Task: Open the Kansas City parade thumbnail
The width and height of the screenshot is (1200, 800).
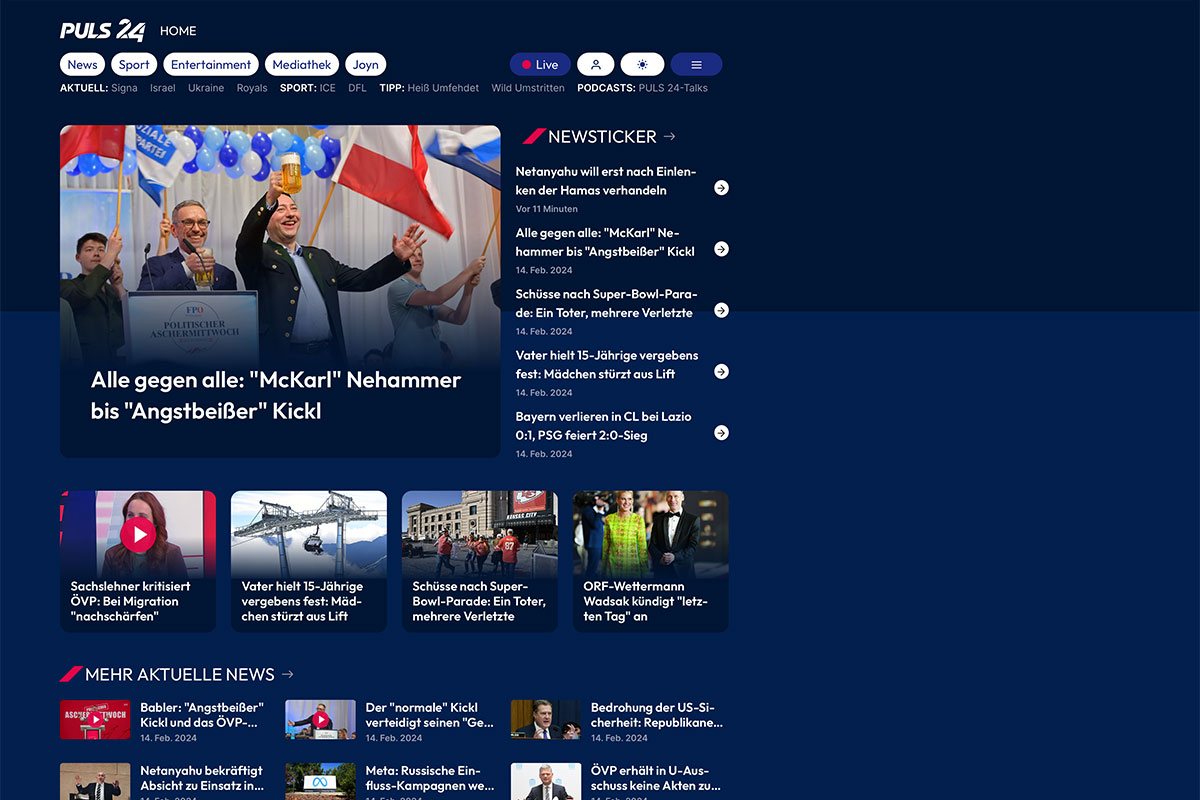Action: (x=480, y=533)
